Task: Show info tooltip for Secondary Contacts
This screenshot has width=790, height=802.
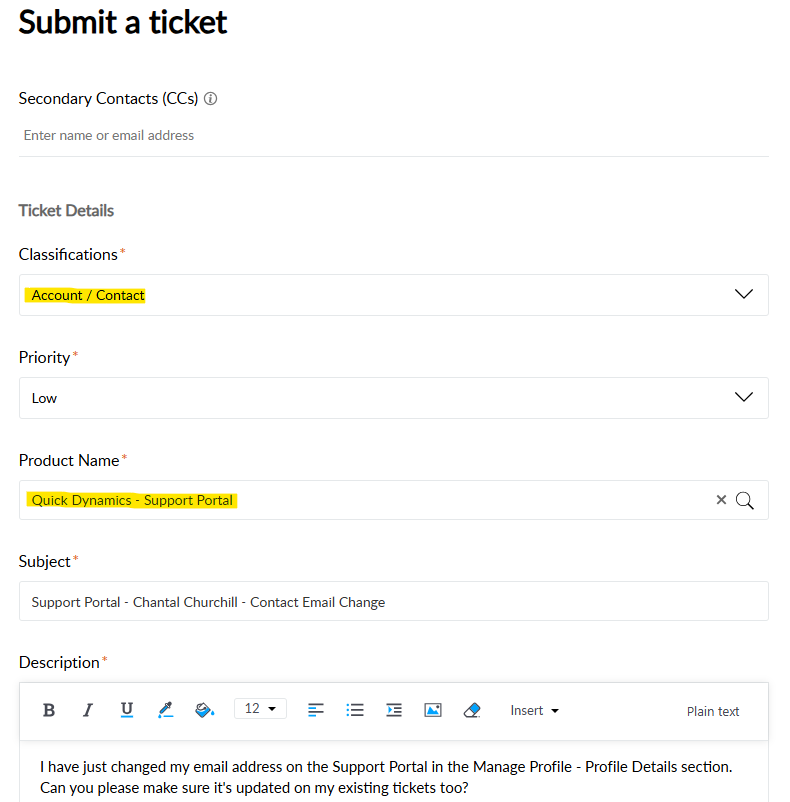Action: pyautogui.click(x=211, y=99)
